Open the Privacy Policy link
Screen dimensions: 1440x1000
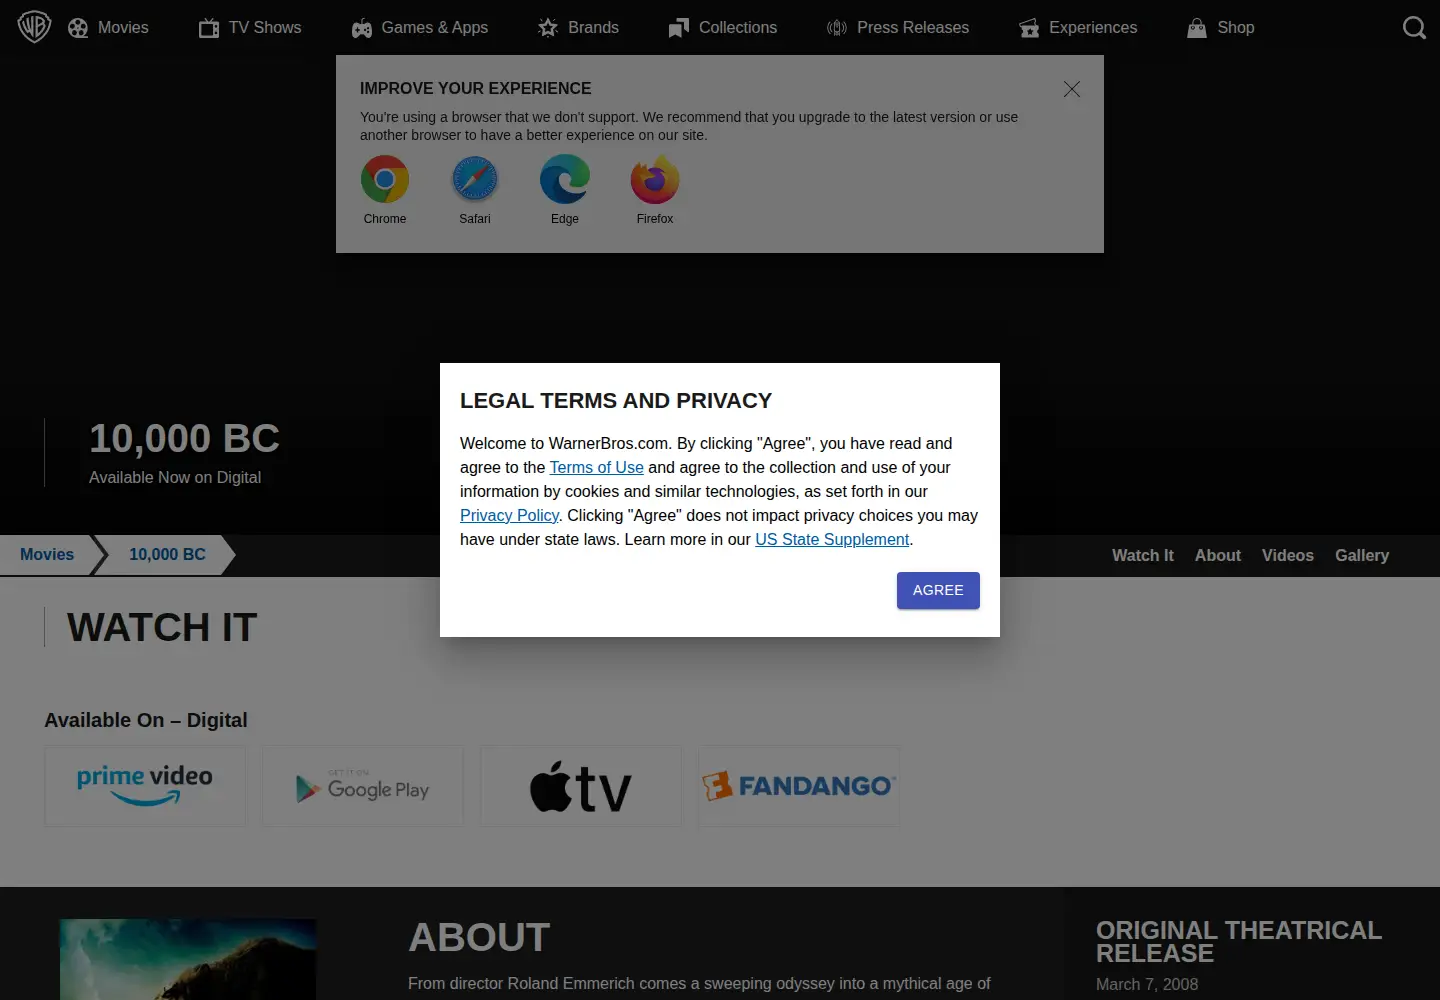pyautogui.click(x=509, y=515)
